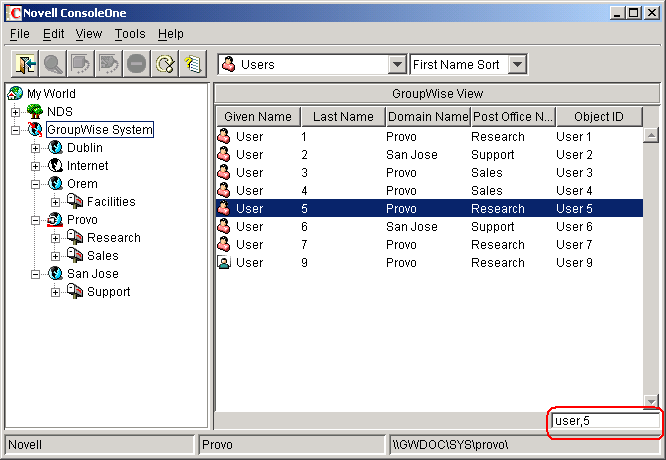
Task: Select the My World tree label
Action: 51,93
